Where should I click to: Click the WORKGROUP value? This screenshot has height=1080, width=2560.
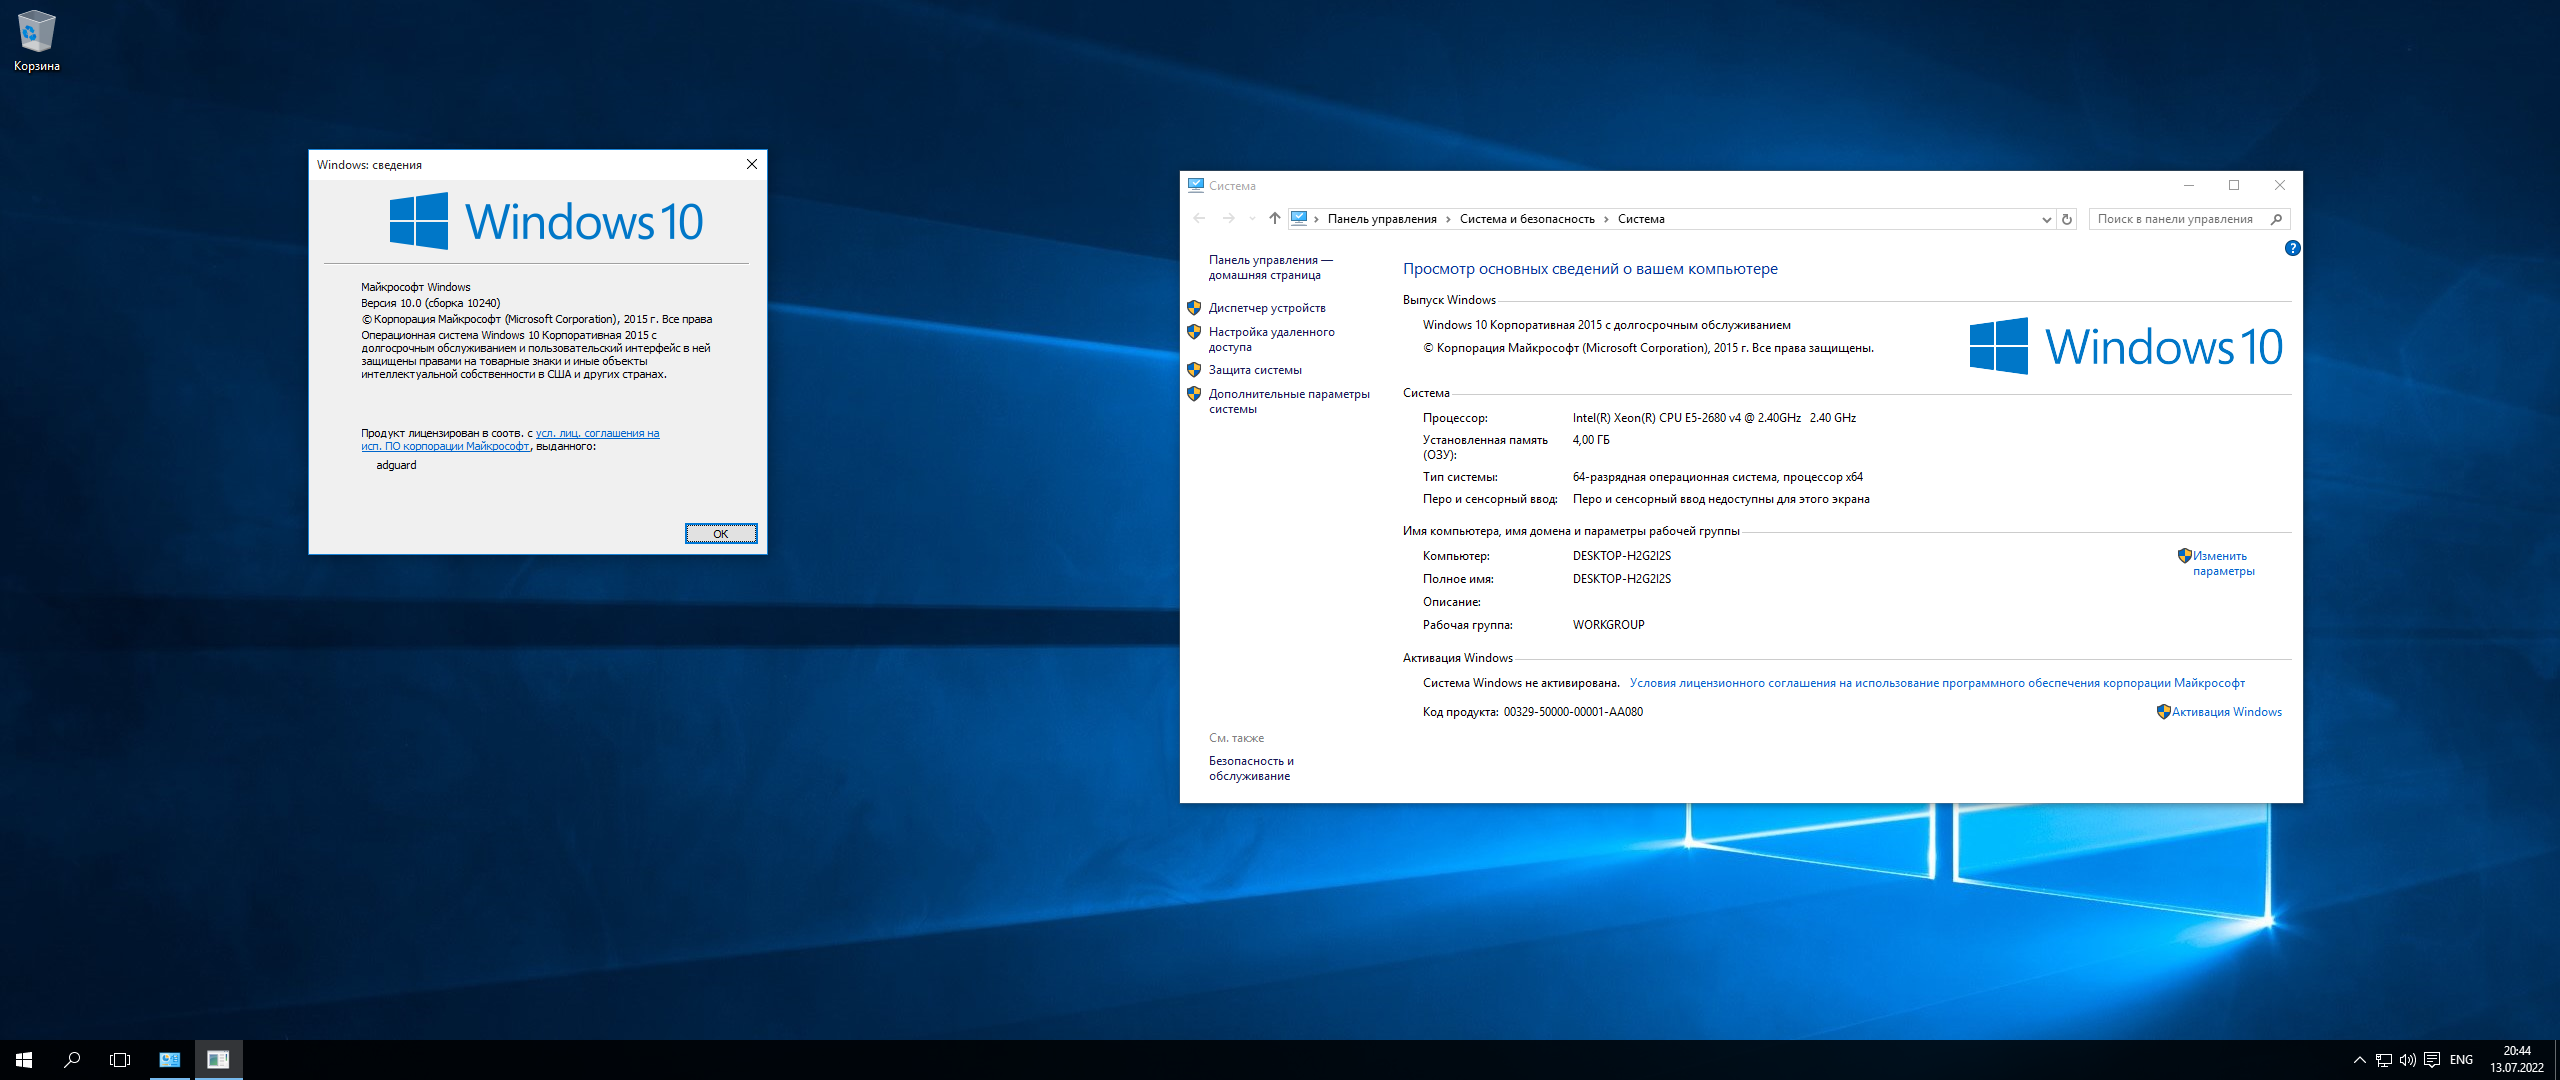(1608, 625)
